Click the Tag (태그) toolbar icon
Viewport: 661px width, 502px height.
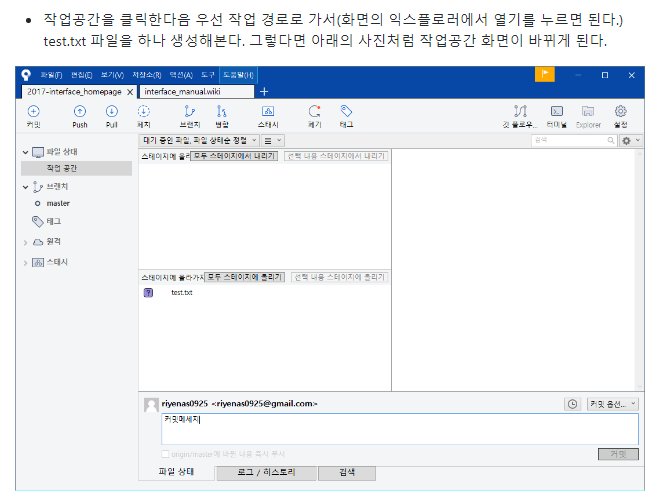point(346,112)
